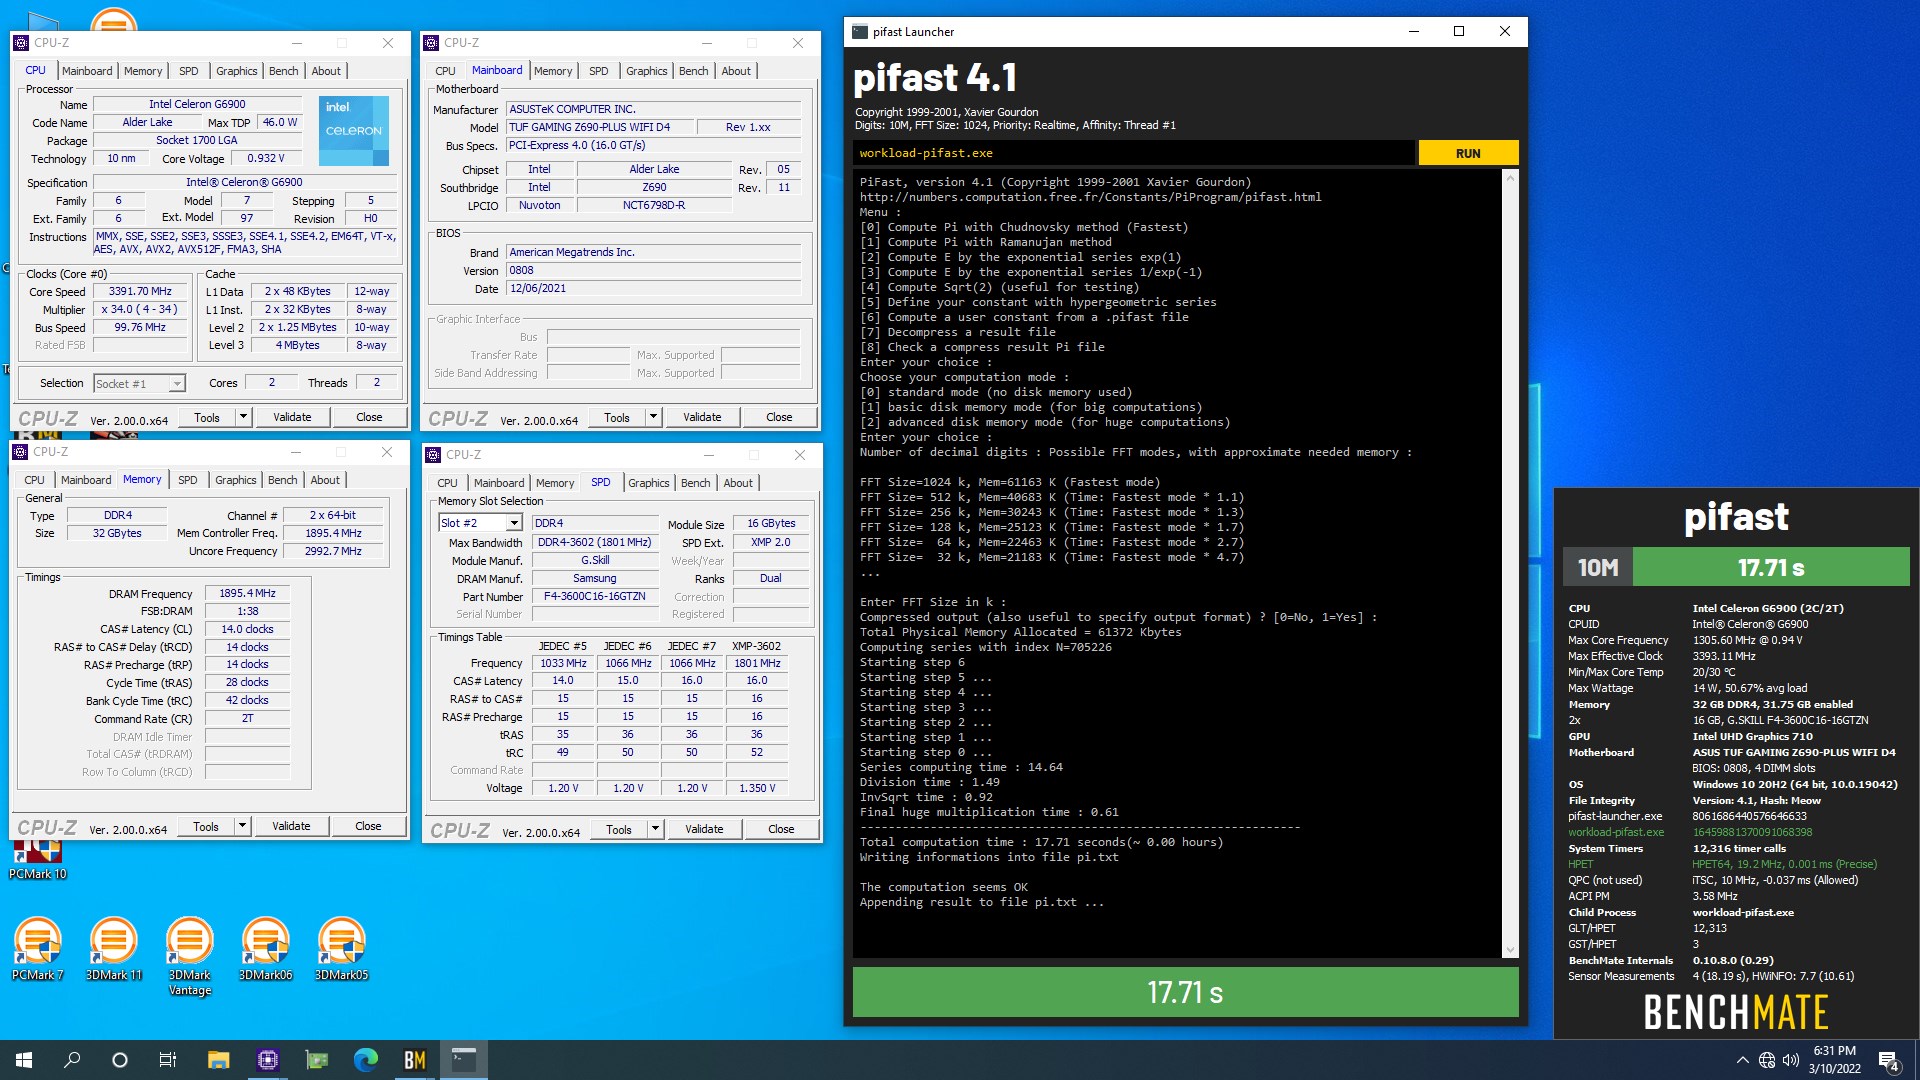Switch to pifast console taskbar icon
Screen dimensions: 1920x1080
point(463,1060)
